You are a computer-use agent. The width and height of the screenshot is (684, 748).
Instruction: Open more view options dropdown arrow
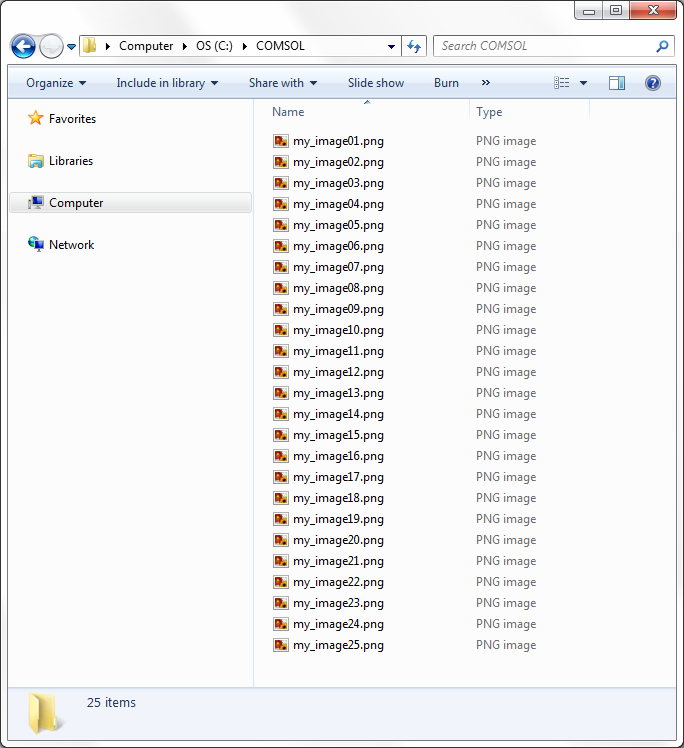coord(583,83)
